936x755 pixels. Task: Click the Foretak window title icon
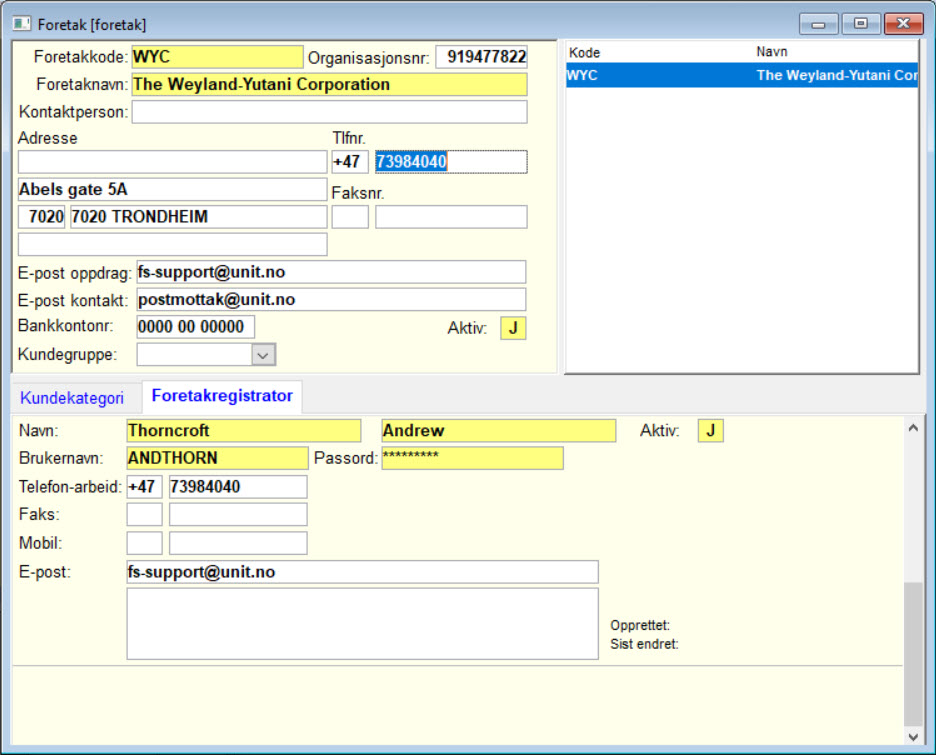[21, 24]
